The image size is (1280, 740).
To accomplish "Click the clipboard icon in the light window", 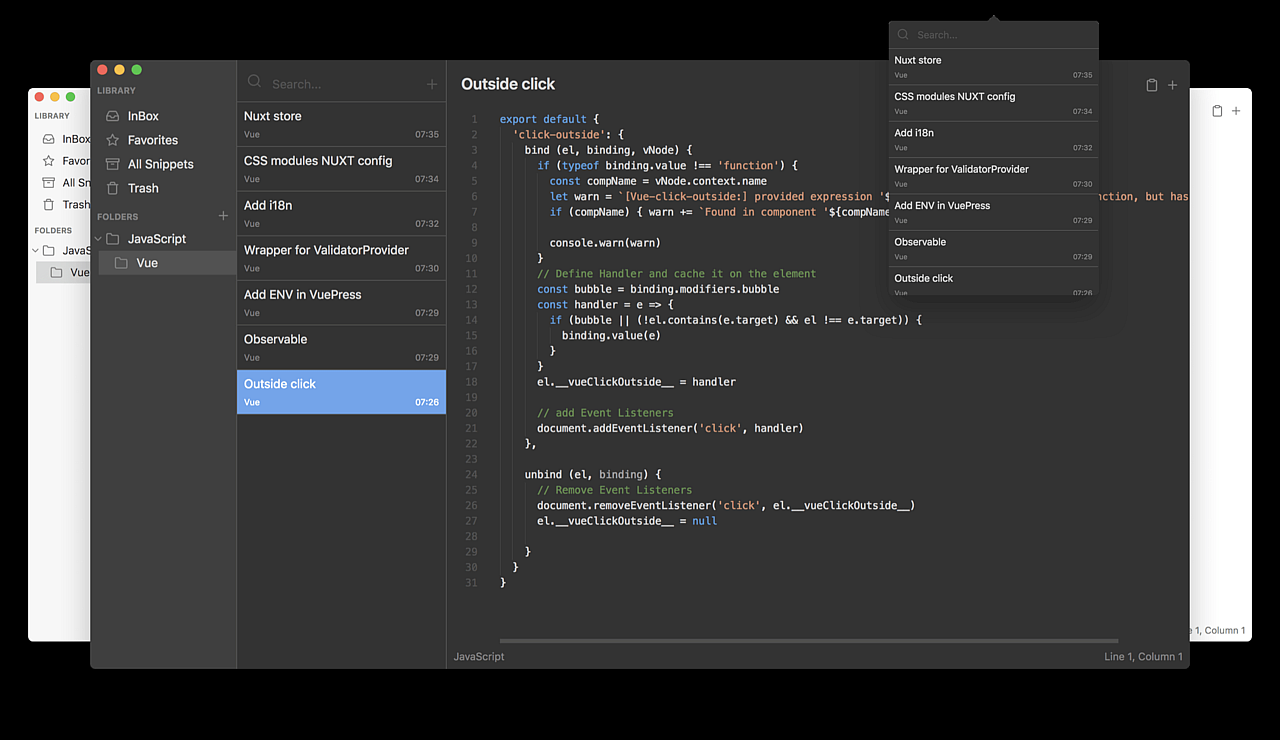I will (1217, 111).
